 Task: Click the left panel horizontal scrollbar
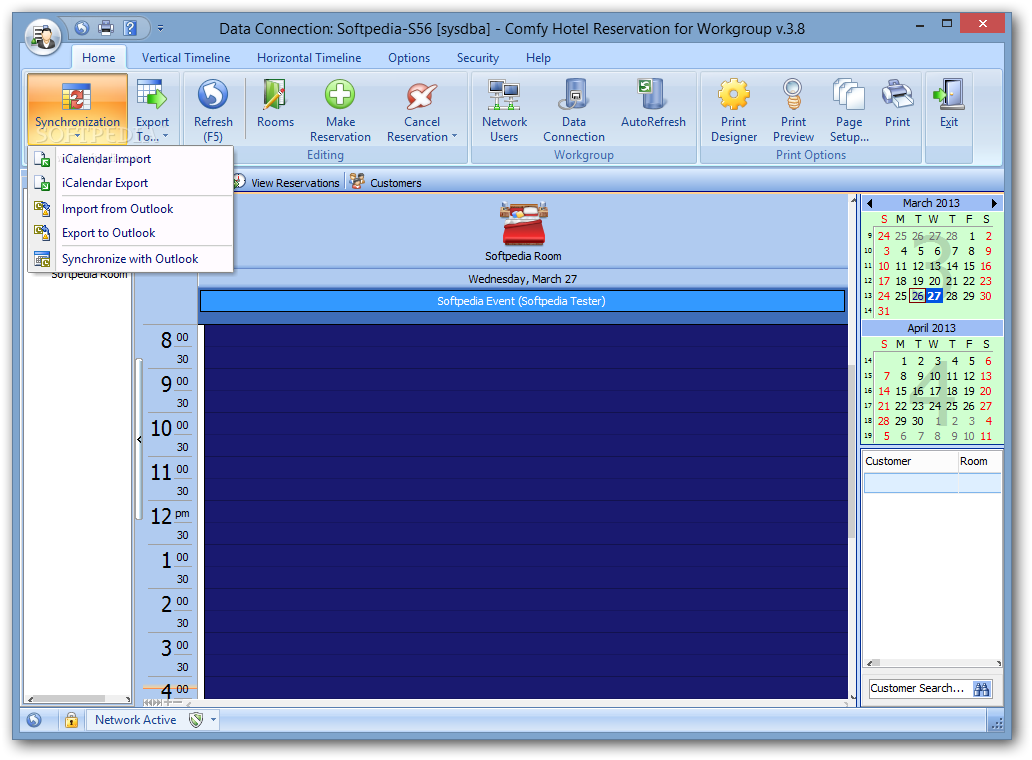(x=78, y=699)
